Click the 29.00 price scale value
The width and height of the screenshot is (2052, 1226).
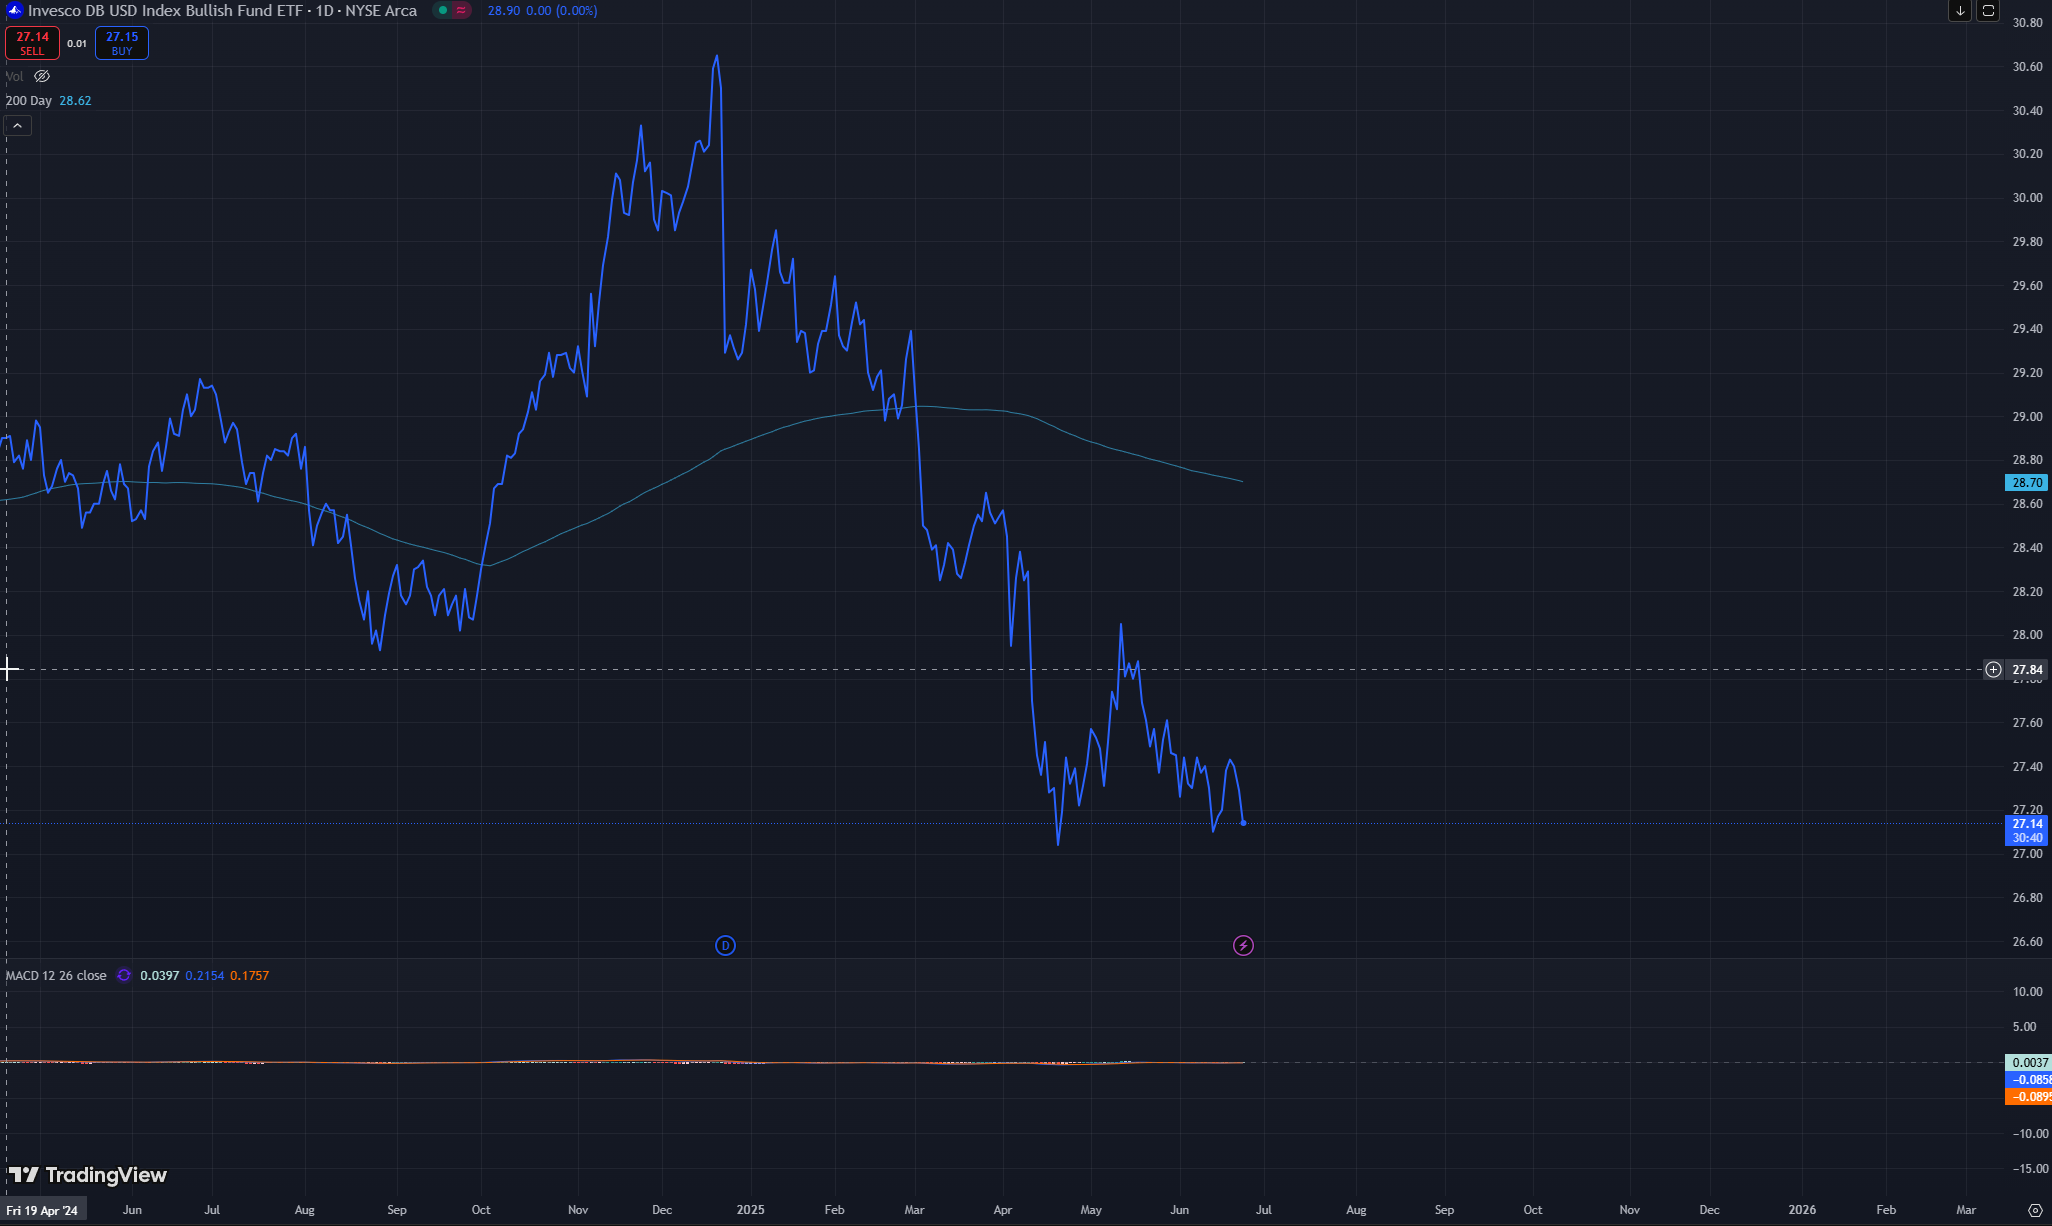coord(2027,416)
